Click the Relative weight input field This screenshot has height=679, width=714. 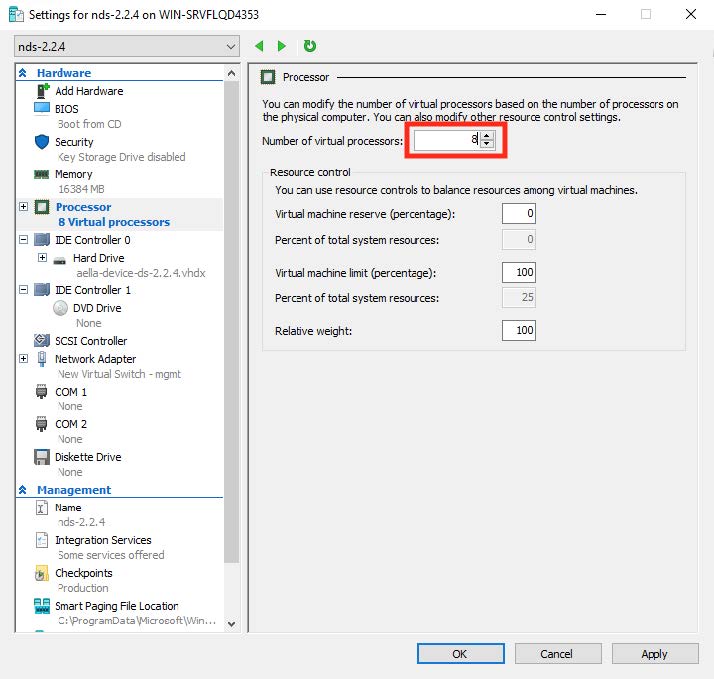519,330
